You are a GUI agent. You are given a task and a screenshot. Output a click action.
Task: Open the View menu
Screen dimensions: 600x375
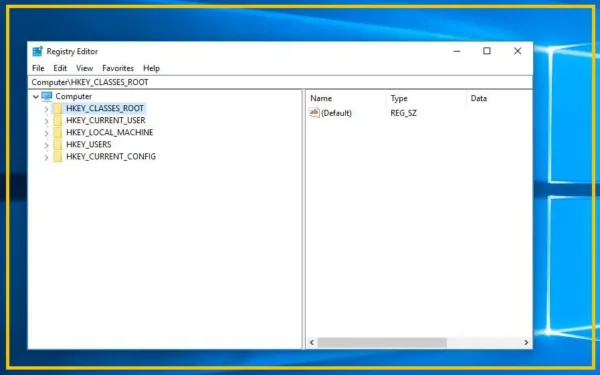84,68
